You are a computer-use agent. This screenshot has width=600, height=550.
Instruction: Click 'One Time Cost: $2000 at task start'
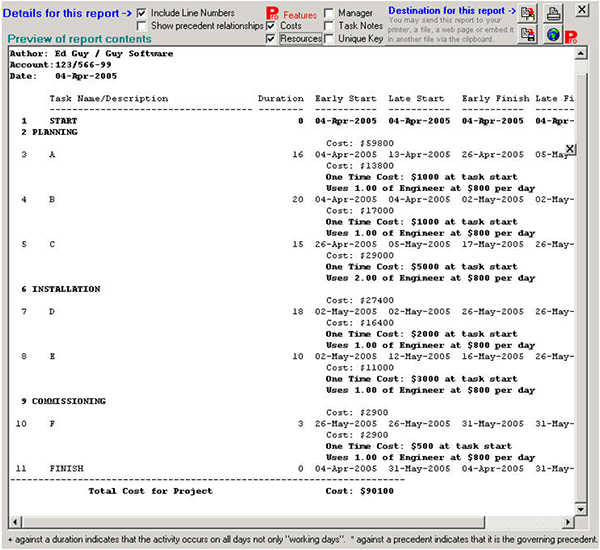tap(422, 334)
